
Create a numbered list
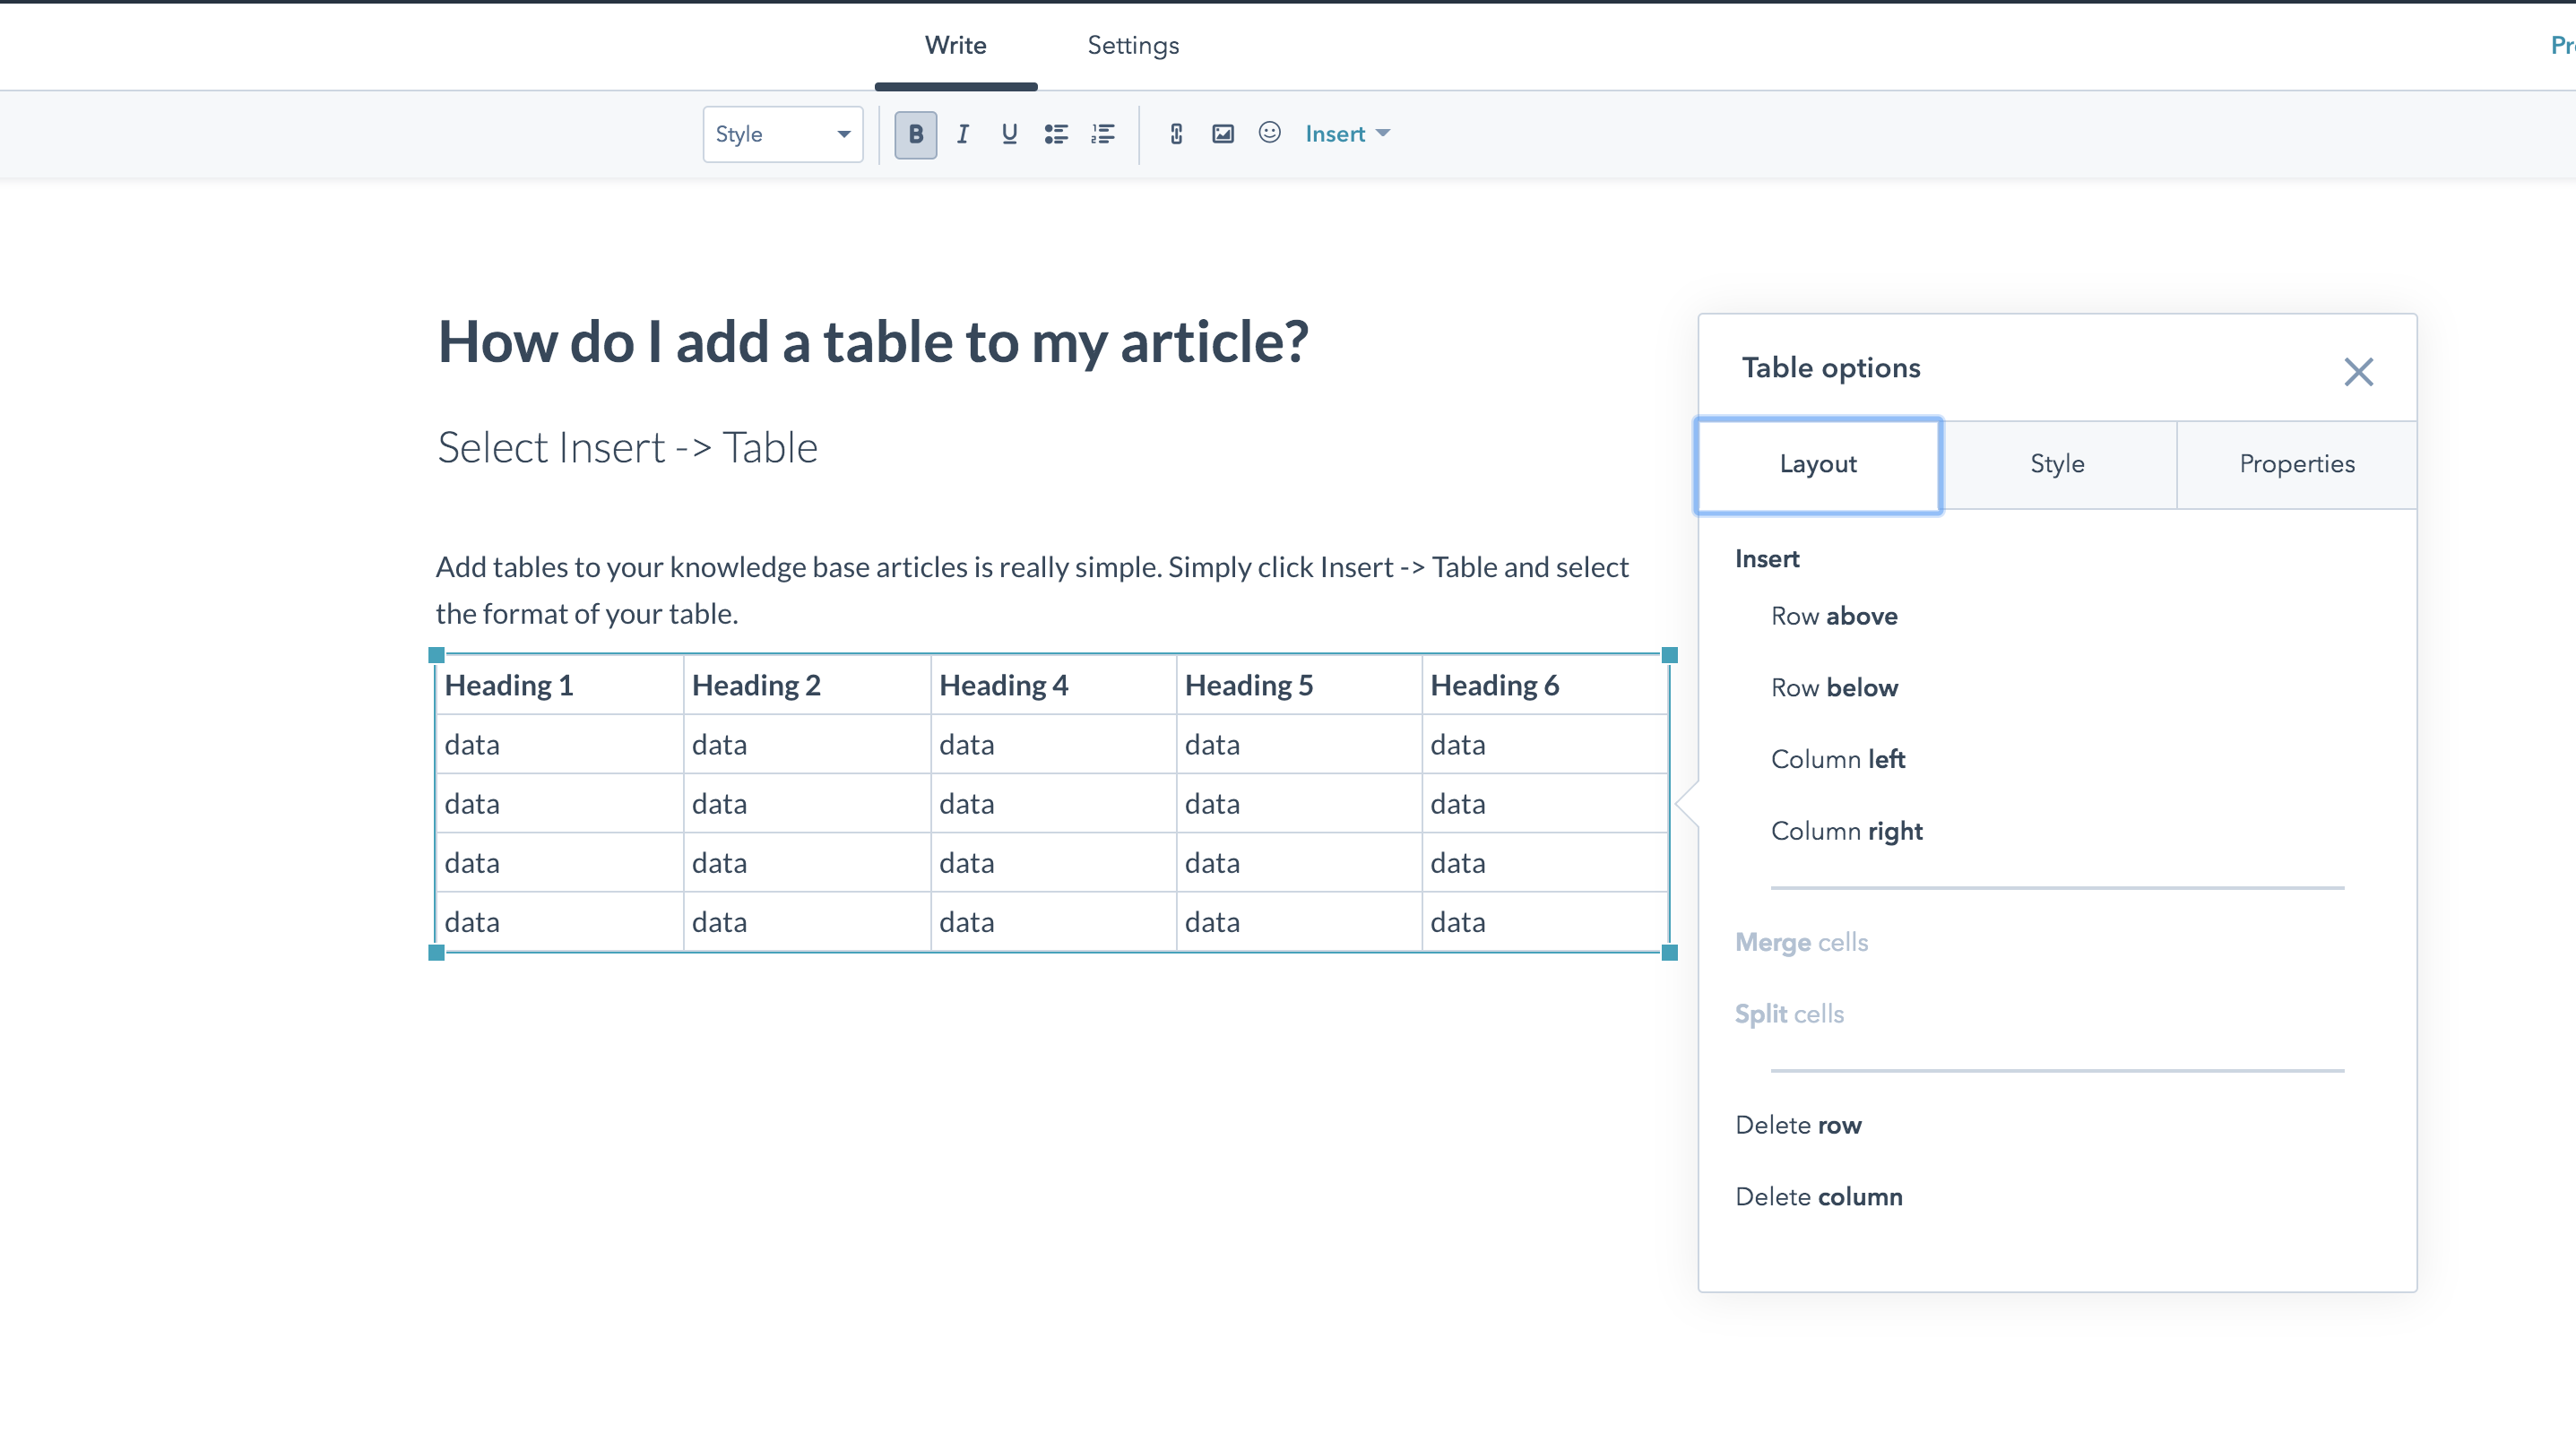[1102, 134]
